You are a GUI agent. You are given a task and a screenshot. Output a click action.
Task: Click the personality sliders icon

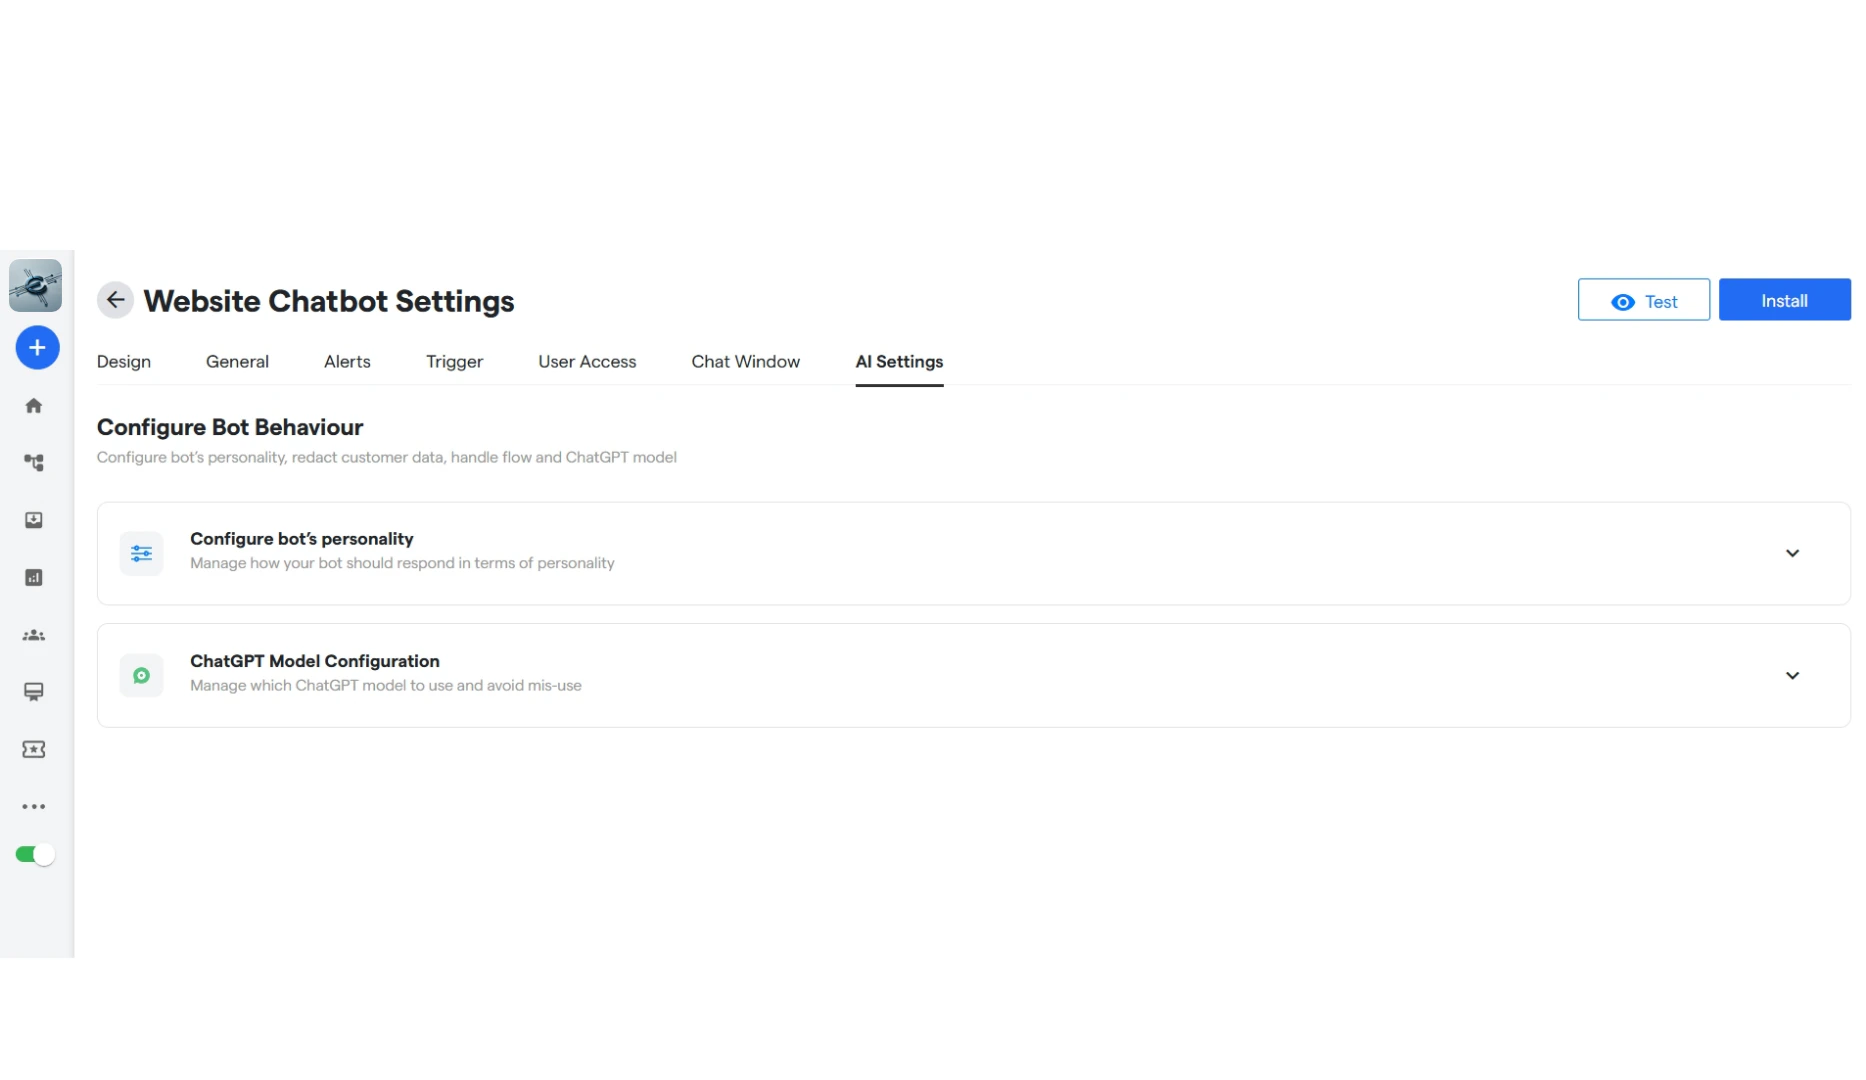(141, 553)
